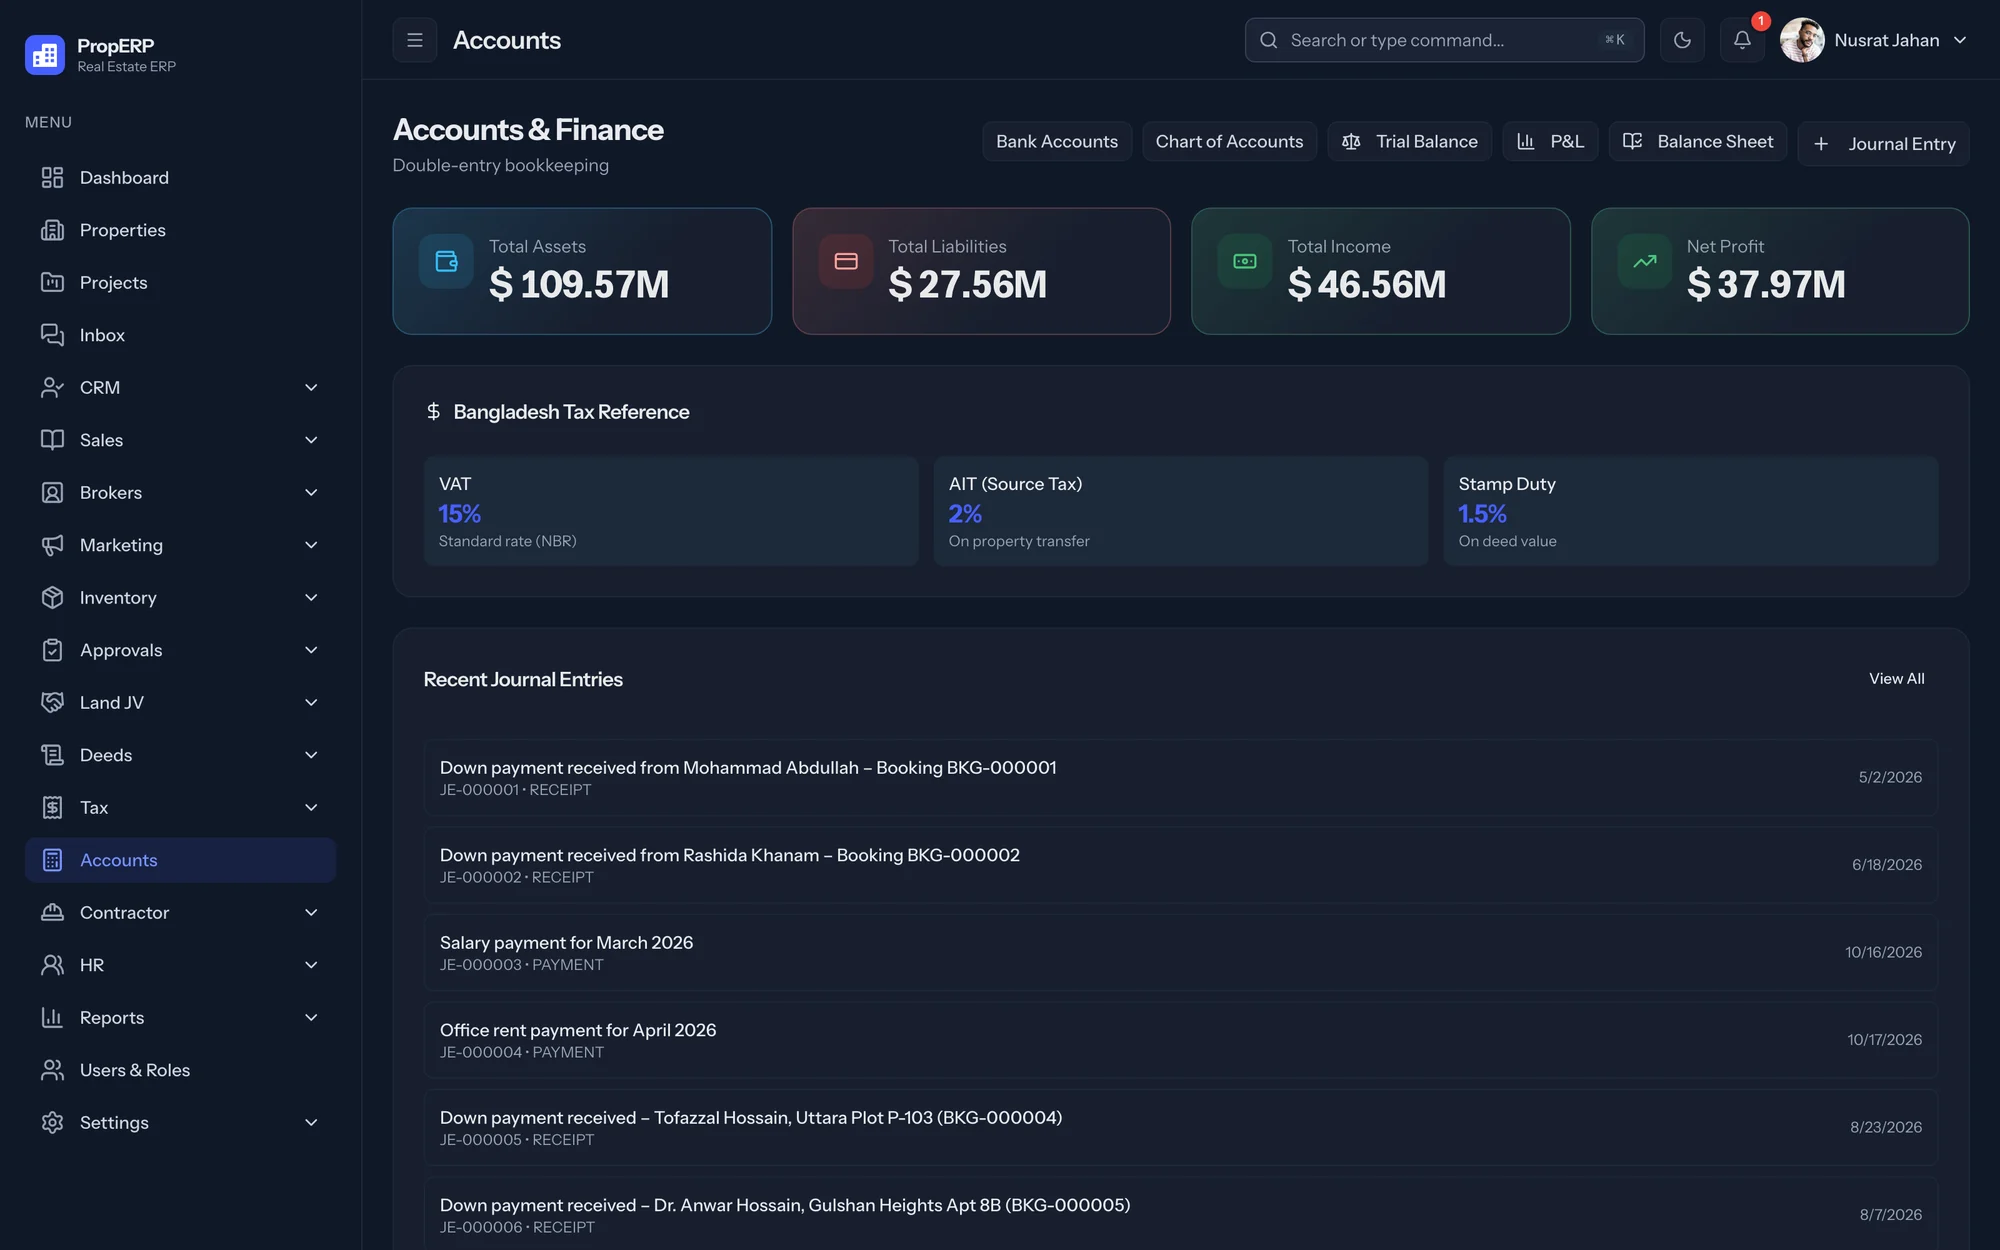This screenshot has height=1250, width=2000.
Task: Click the Total Income cash icon
Action: (1245, 261)
